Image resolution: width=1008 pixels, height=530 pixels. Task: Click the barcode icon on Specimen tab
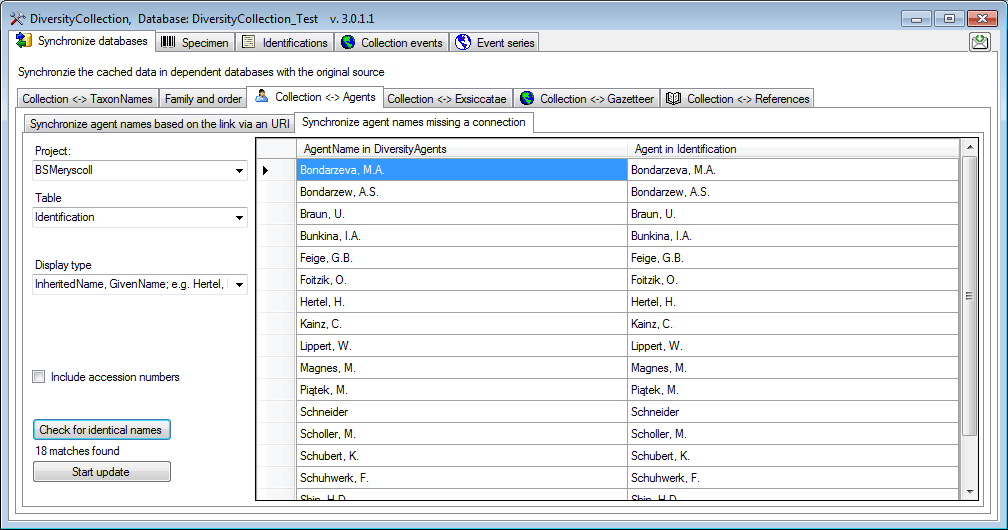168,42
